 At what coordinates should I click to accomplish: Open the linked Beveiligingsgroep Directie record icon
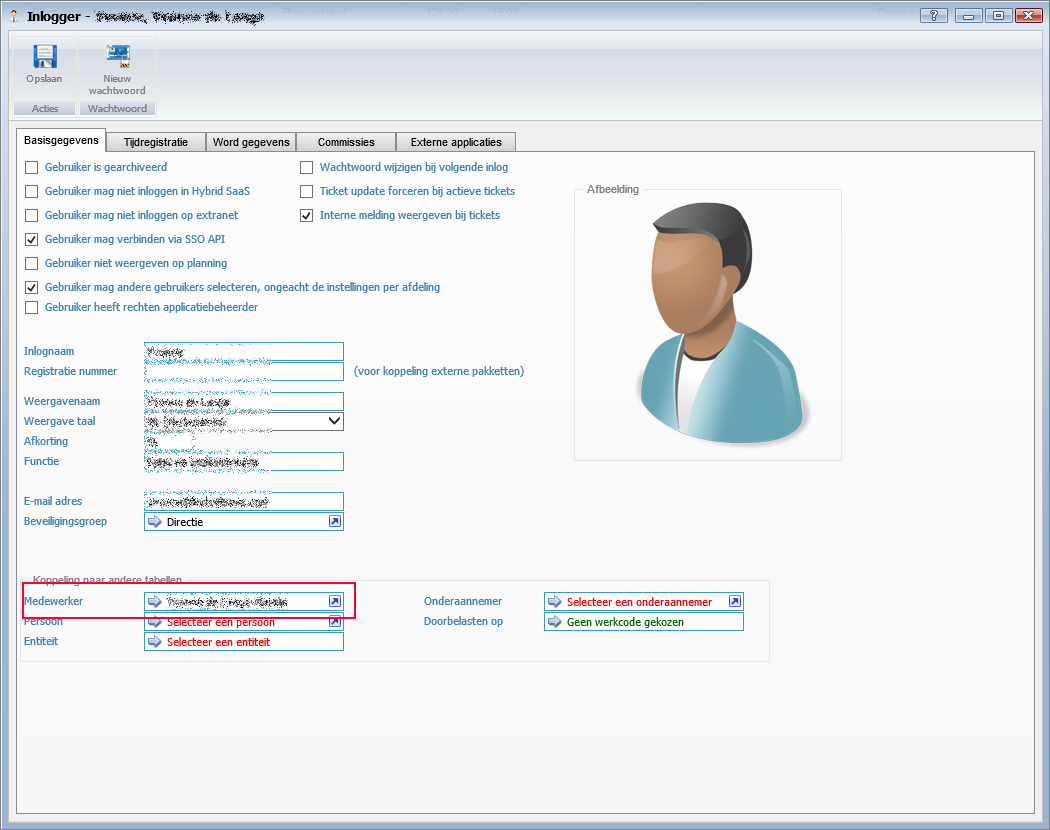pos(335,522)
